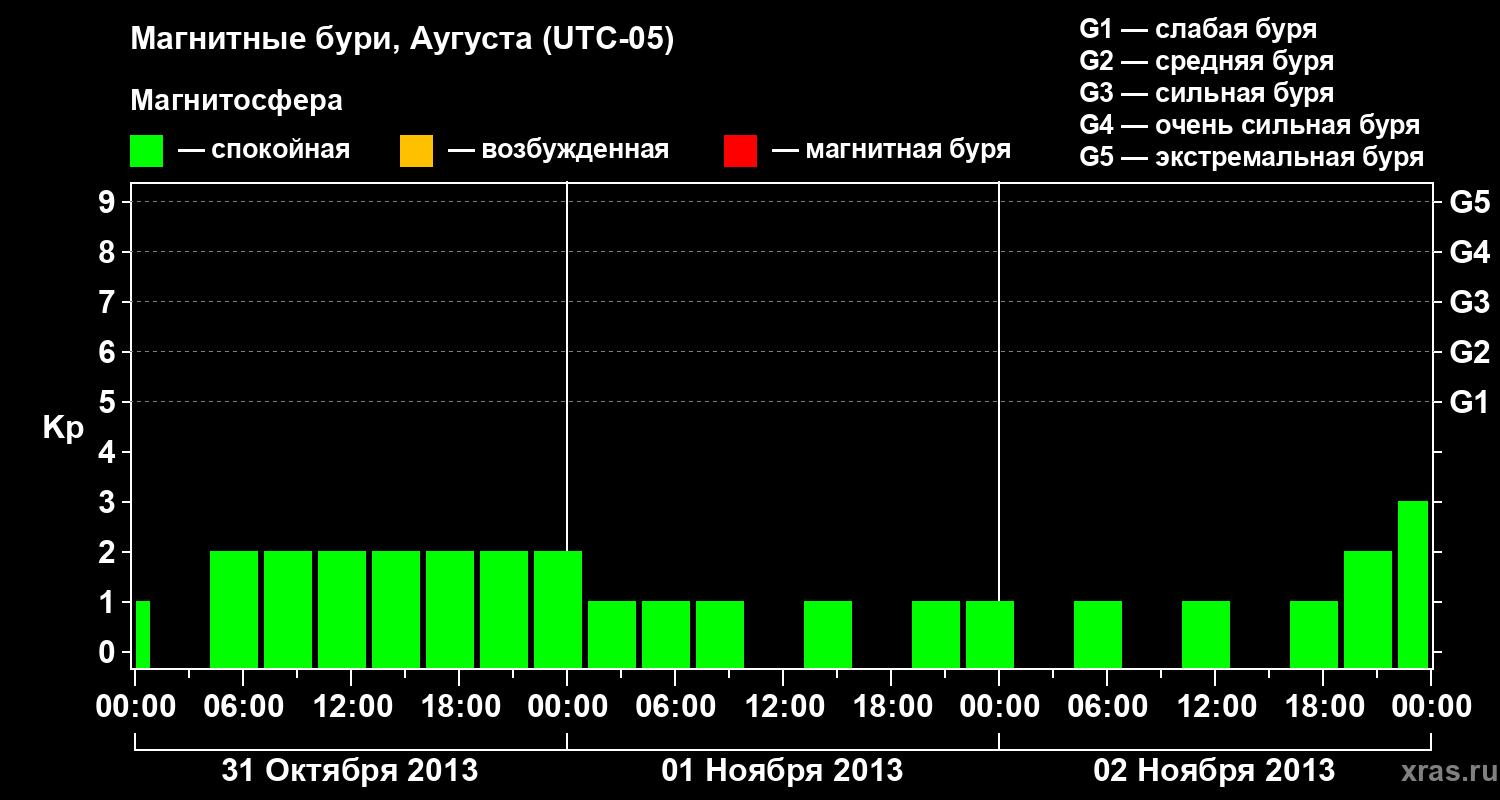The width and height of the screenshot is (1500, 800).
Task: Click the red 'магнитная буря' legend swatch
Action: pos(740,151)
